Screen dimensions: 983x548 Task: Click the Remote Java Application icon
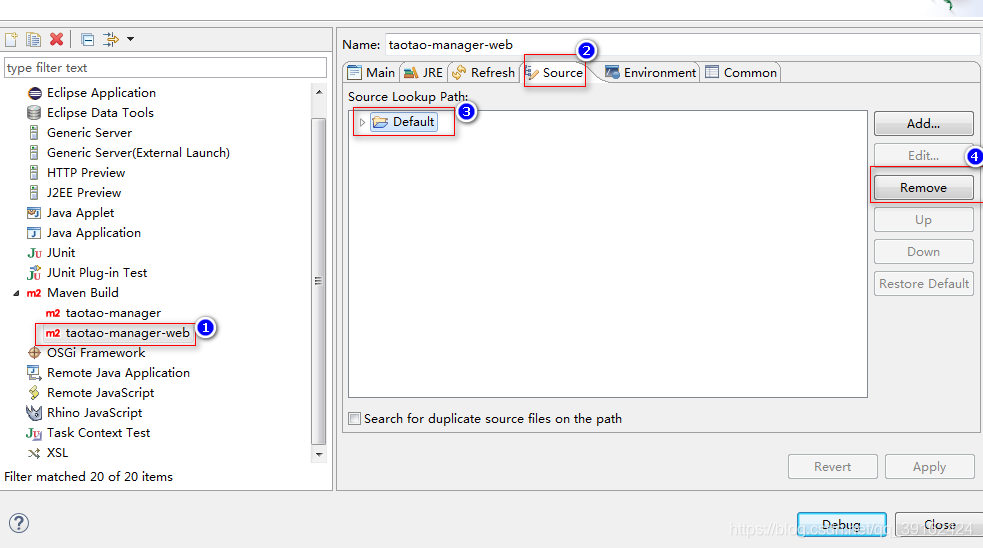click(x=34, y=373)
